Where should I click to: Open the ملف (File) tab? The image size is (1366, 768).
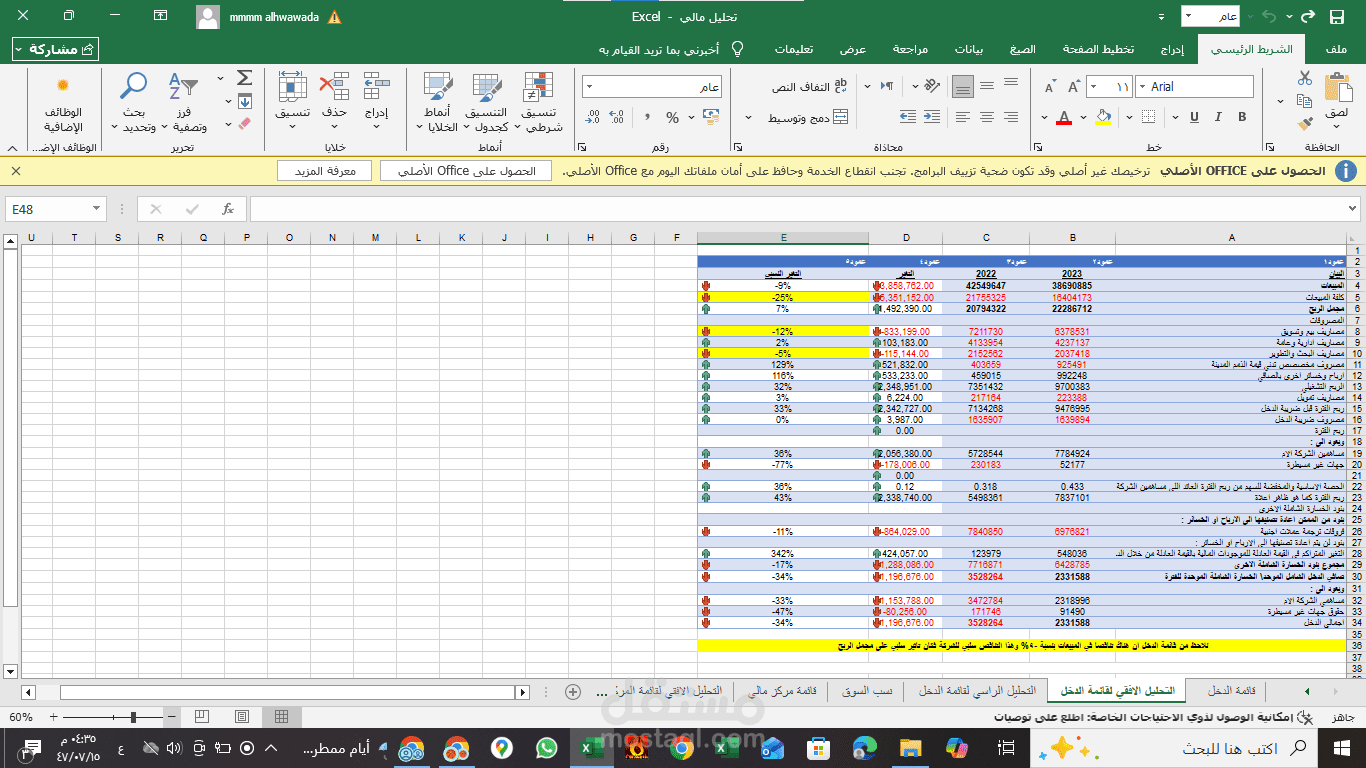click(x=1336, y=49)
